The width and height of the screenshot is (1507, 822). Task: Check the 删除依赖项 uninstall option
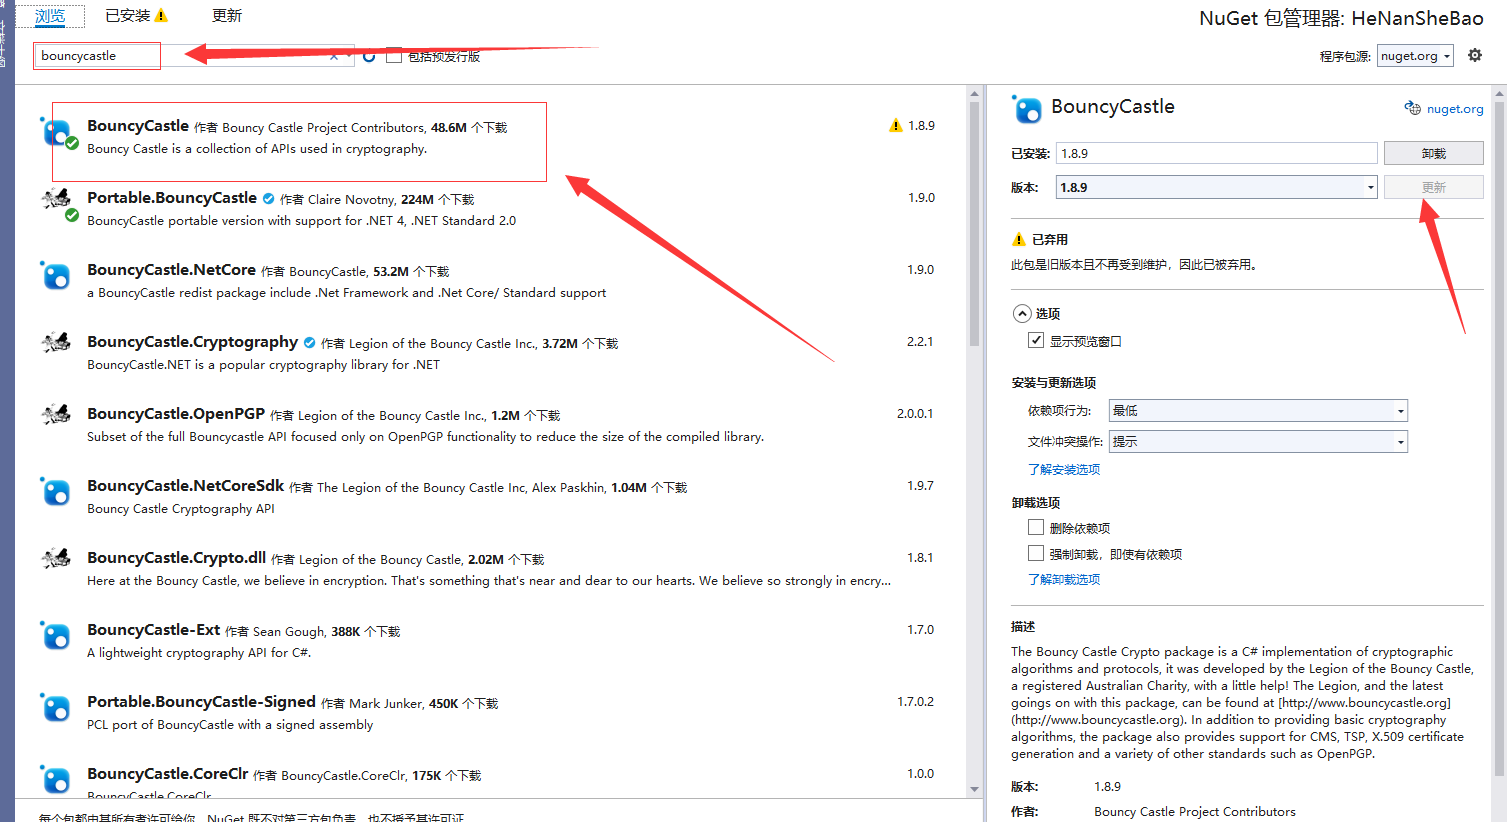click(1036, 527)
